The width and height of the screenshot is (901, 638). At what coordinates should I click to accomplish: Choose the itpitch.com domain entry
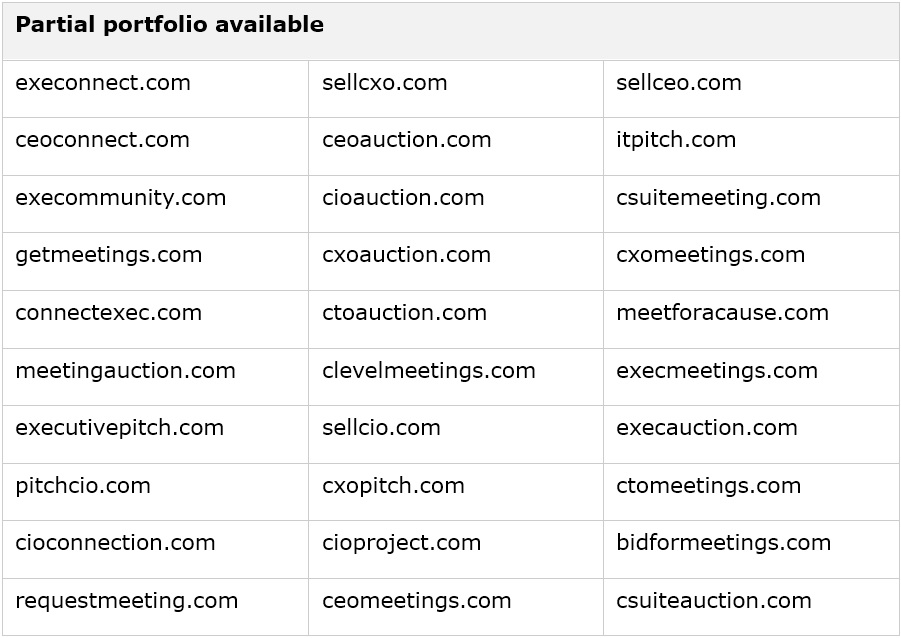[x=676, y=140]
